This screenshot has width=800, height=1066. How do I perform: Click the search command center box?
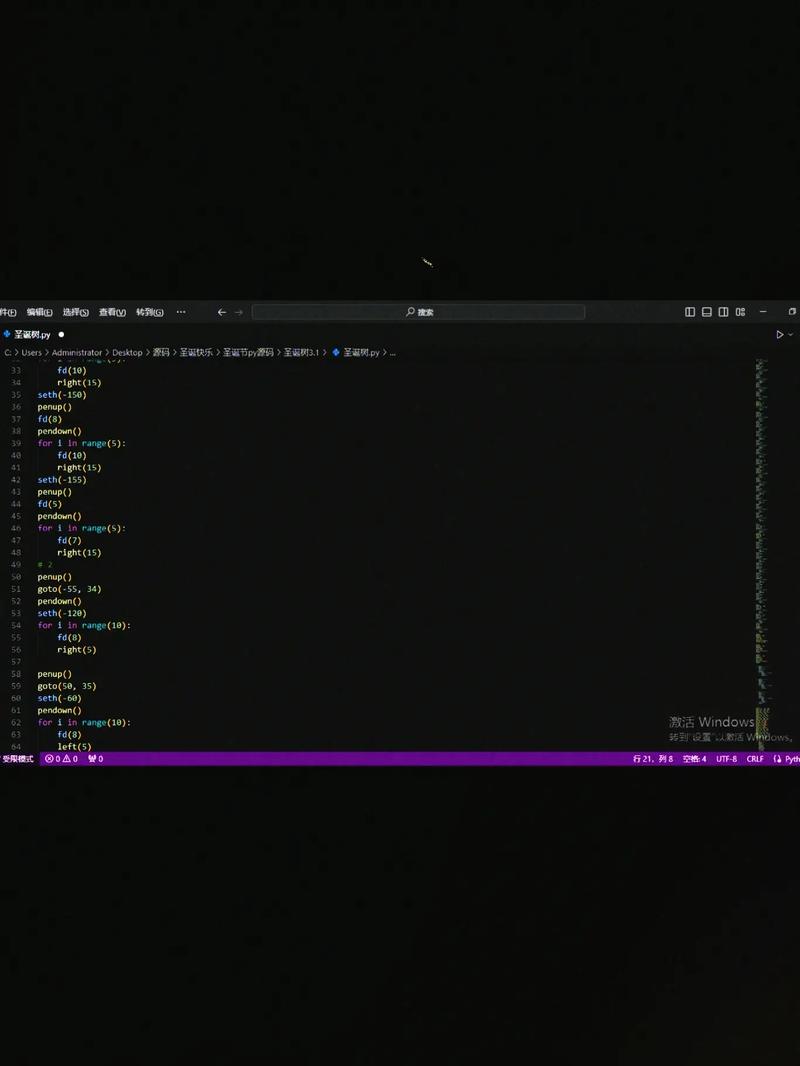(x=418, y=312)
